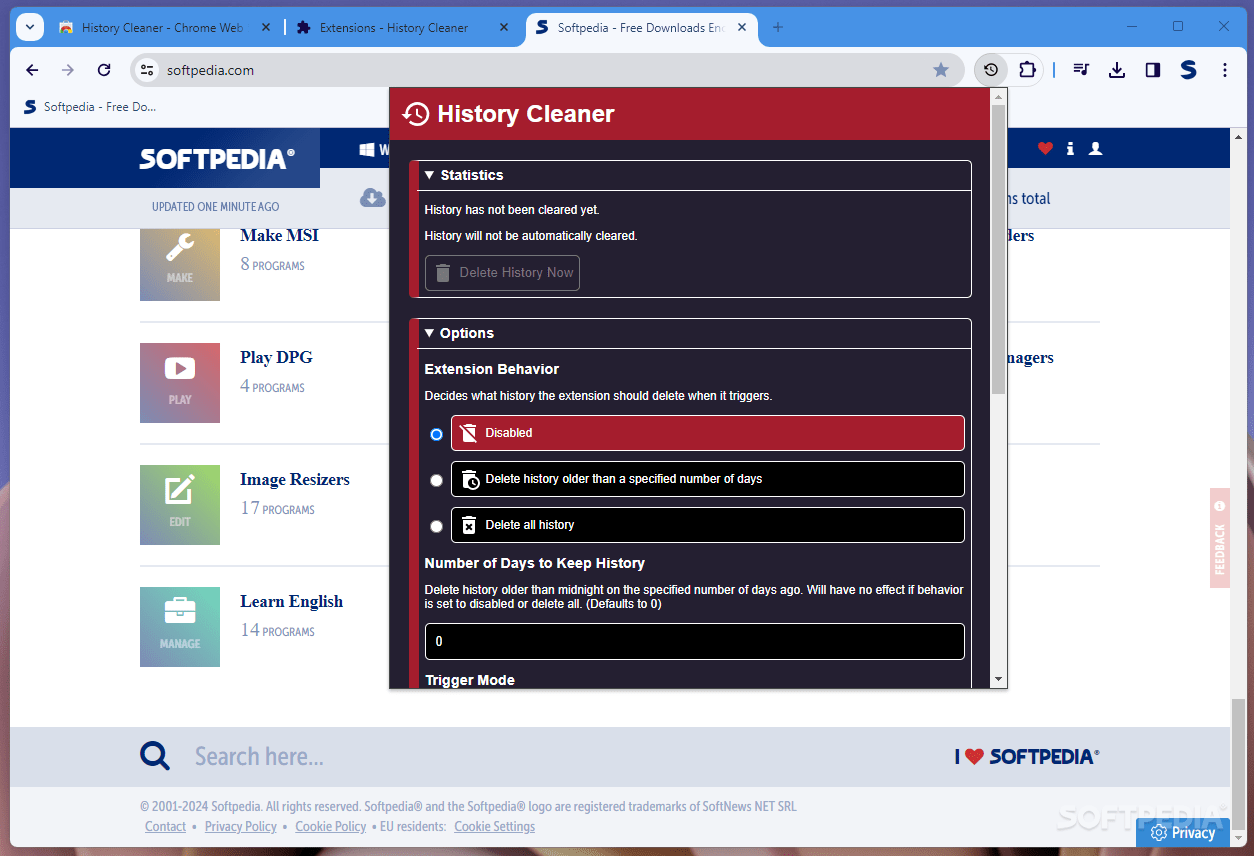
Task: Click the Play DPG video category icon
Action: click(x=180, y=383)
